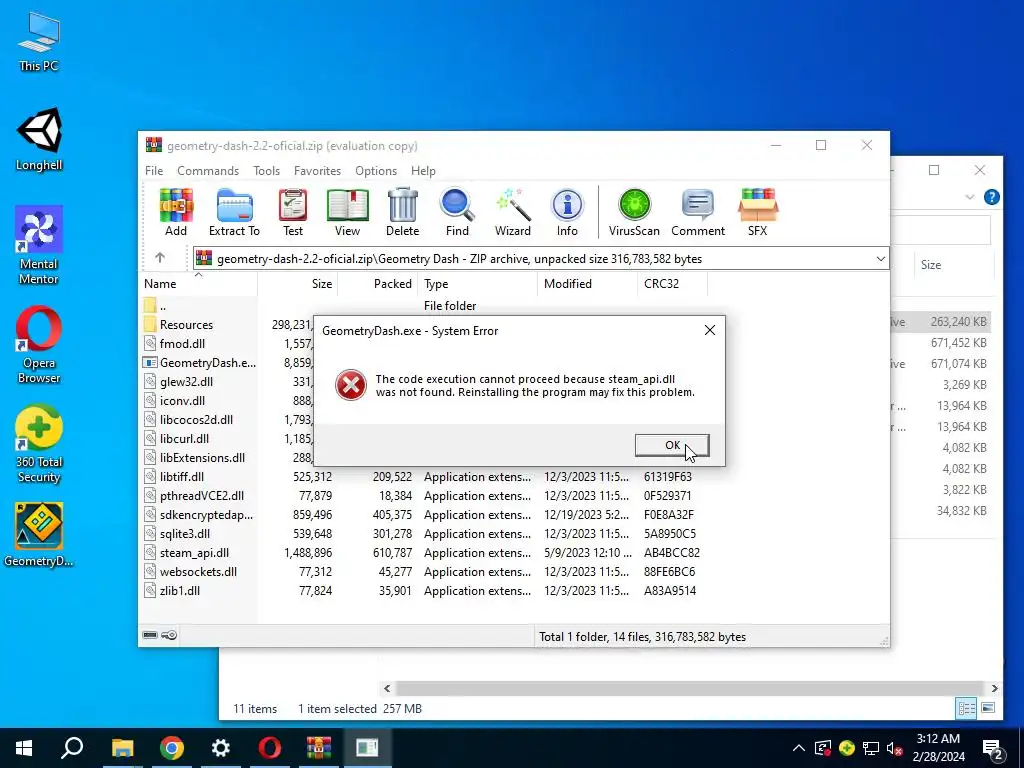1024x768 pixels.
Task: Switch Explorer to details view button
Action: tap(967, 708)
